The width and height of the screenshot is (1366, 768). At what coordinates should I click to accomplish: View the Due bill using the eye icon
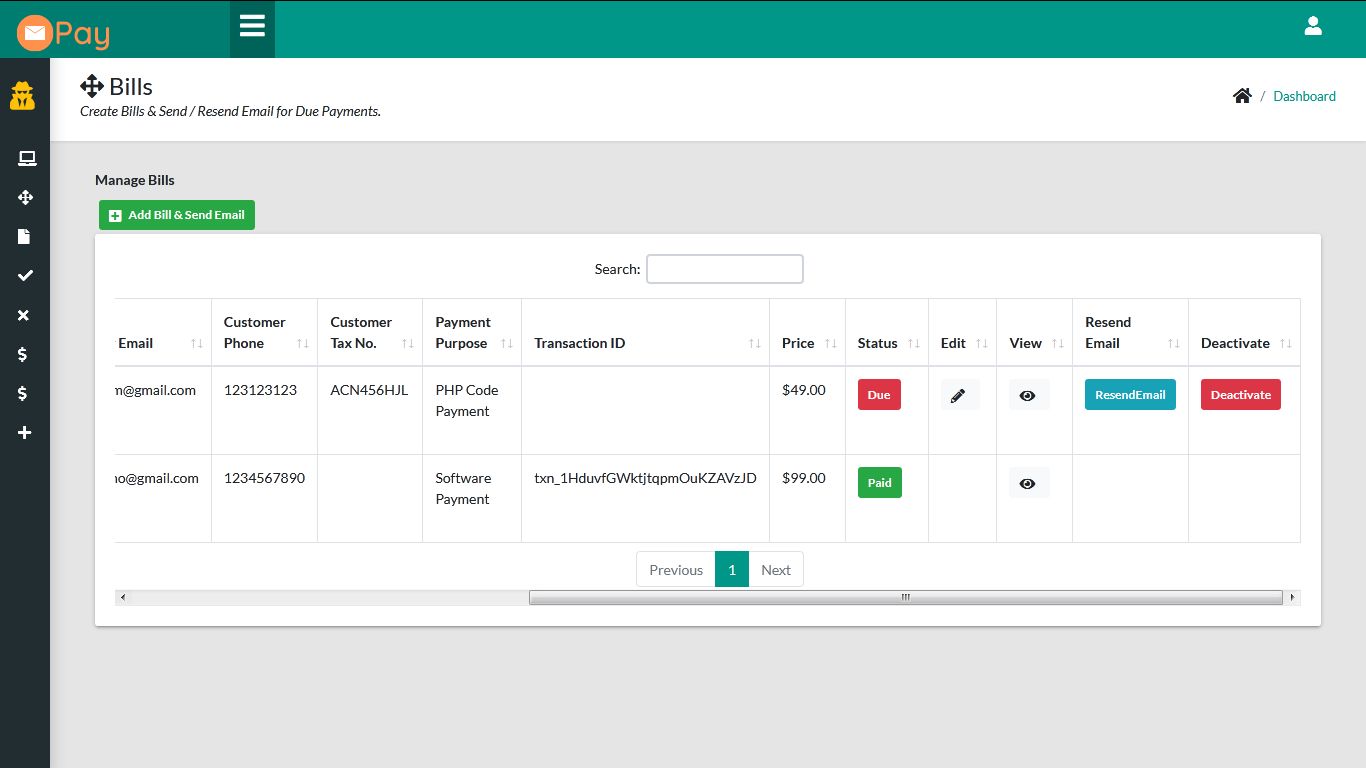tap(1027, 395)
